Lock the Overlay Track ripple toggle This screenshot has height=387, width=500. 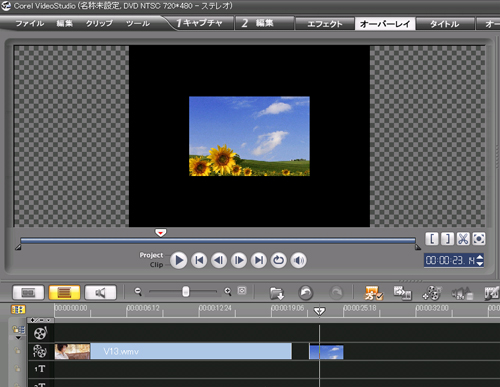click(17, 351)
